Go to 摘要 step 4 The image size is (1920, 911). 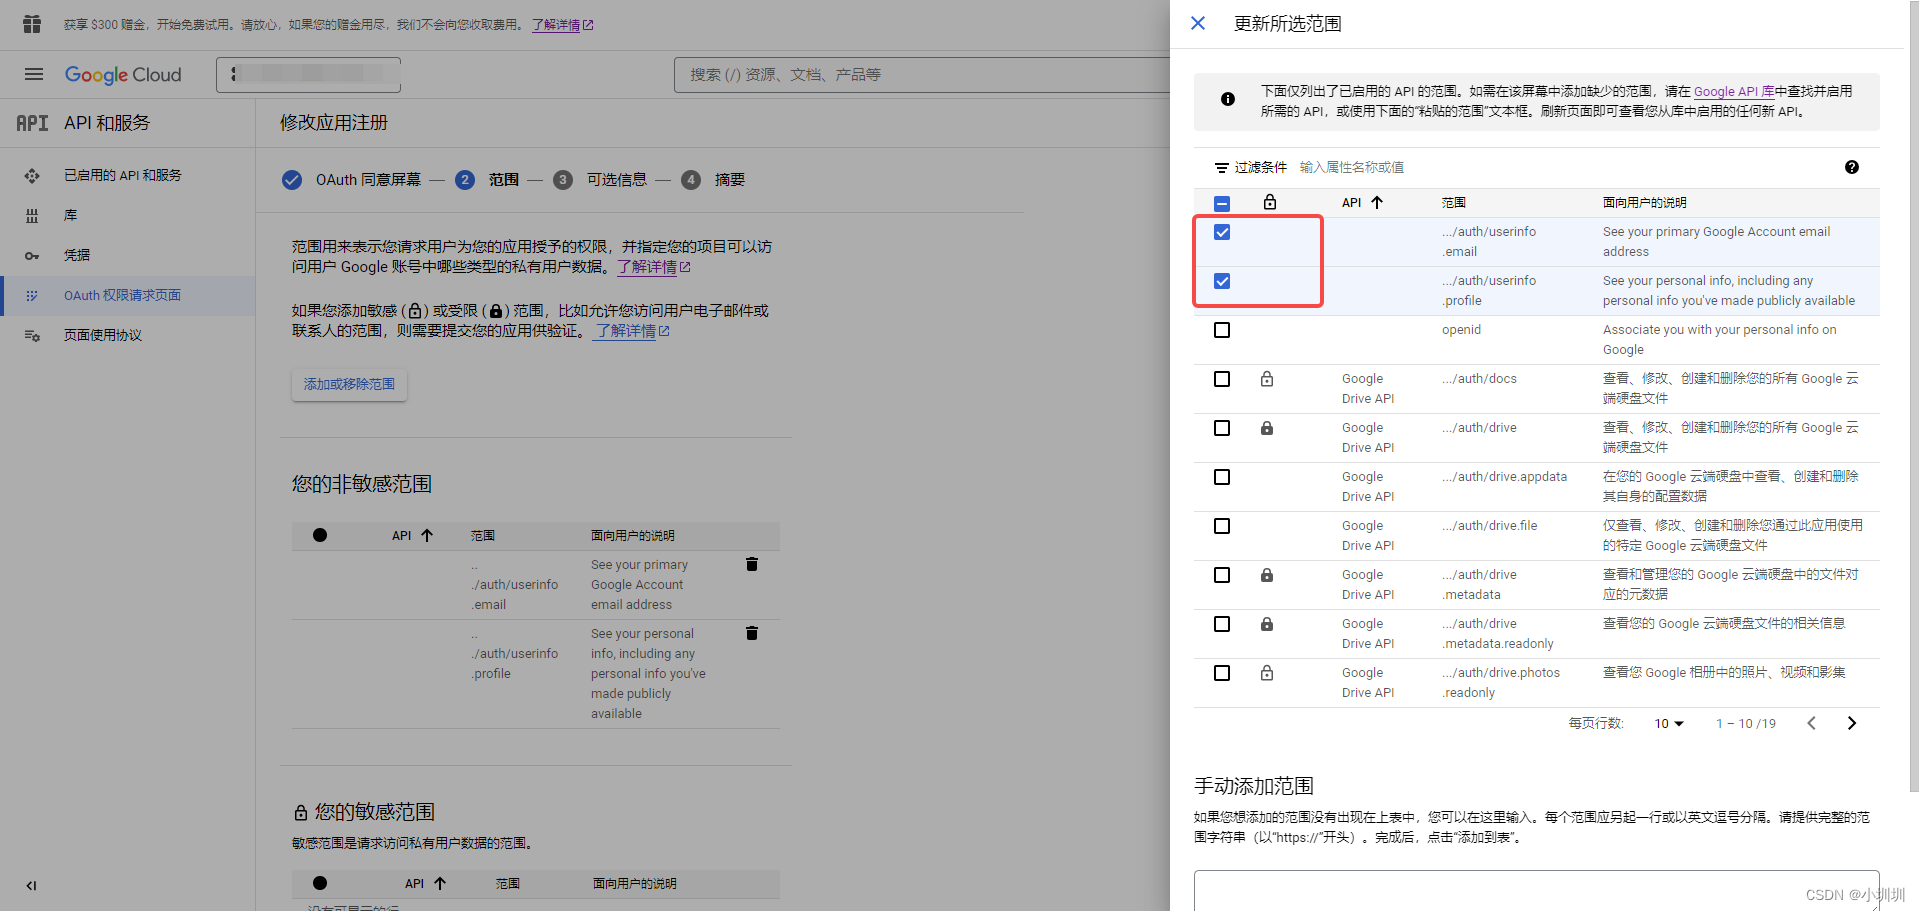click(x=713, y=180)
